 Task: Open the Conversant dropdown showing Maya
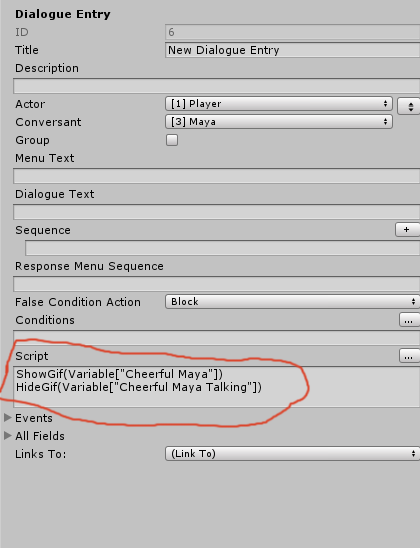(x=279, y=122)
